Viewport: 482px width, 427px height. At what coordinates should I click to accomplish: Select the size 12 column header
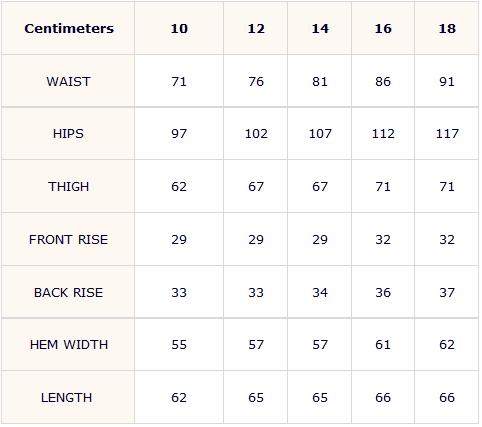pyautogui.click(x=256, y=29)
